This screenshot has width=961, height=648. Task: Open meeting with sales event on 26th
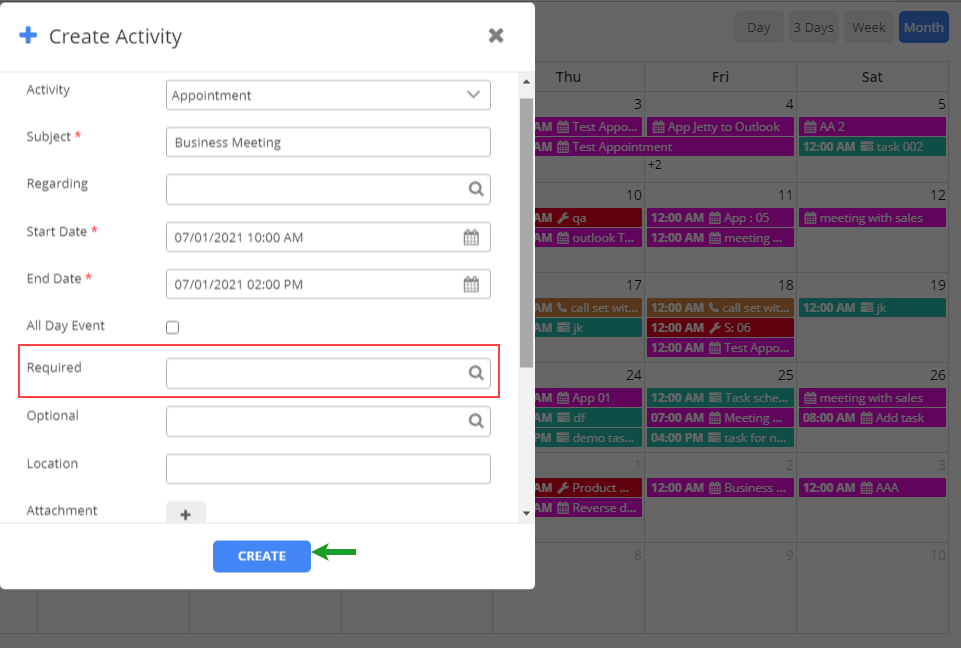pos(872,397)
